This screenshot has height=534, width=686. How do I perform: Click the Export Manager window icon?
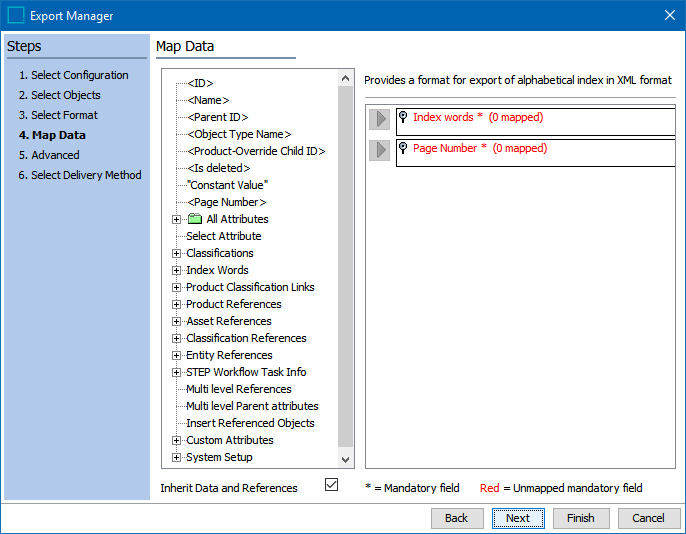16,15
